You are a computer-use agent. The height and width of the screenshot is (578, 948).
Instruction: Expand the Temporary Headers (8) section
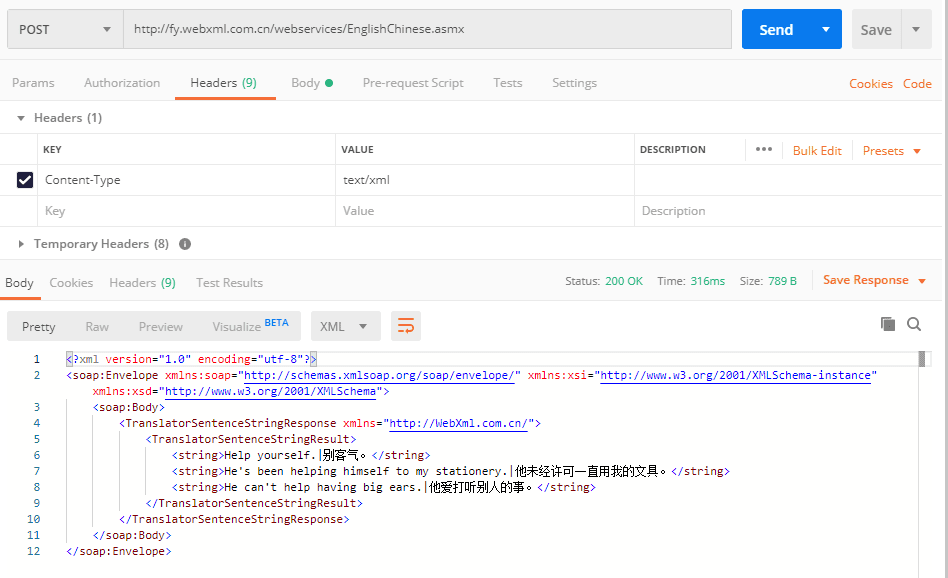[x=21, y=244]
